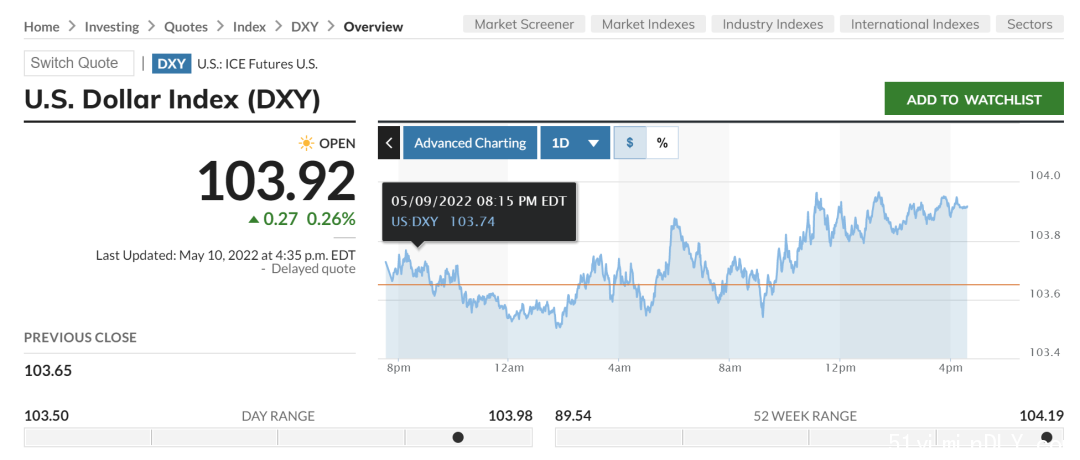
Task: Add DXY to watchlist
Action: (974, 99)
